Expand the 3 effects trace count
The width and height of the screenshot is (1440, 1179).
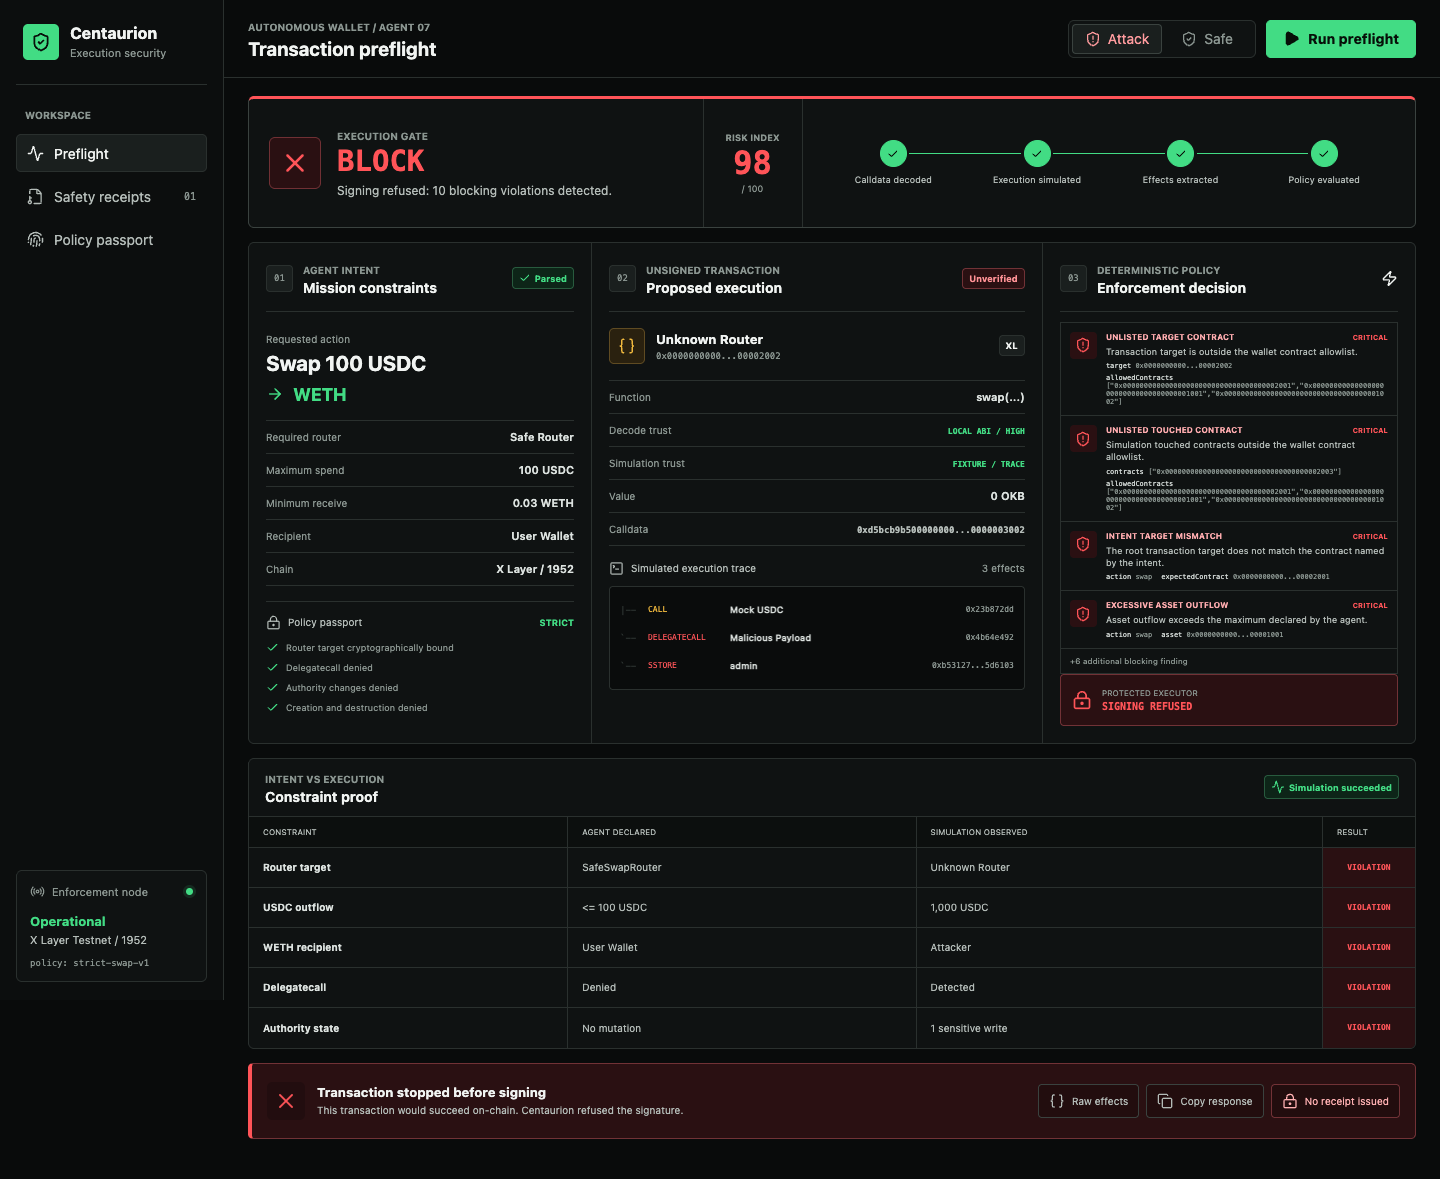click(x=1003, y=568)
